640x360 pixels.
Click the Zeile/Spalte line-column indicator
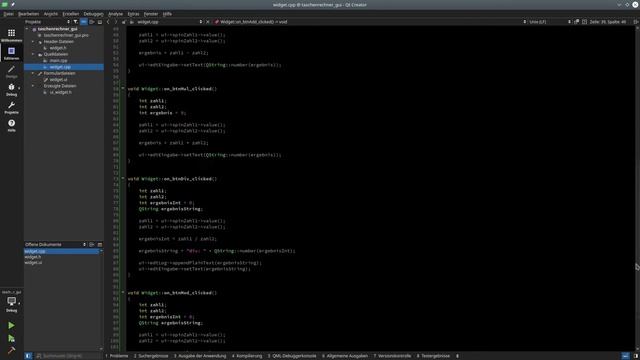608,22
